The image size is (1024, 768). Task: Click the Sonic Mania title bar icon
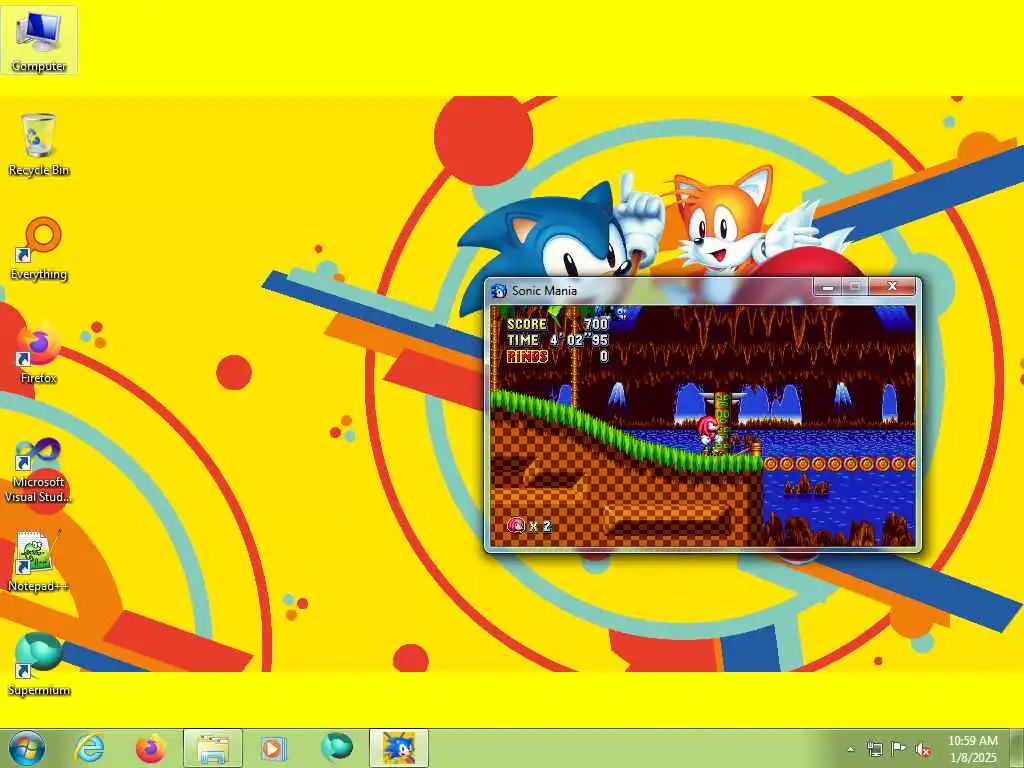[x=499, y=291]
